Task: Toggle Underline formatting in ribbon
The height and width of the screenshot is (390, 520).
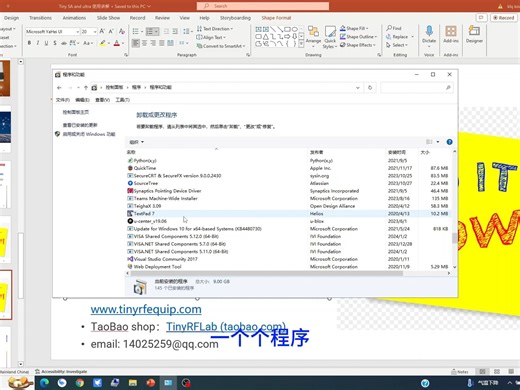Action: tap(46, 43)
